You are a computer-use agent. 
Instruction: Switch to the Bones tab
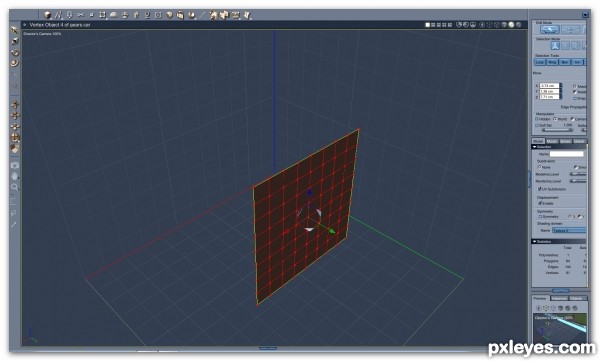pyautogui.click(x=565, y=141)
